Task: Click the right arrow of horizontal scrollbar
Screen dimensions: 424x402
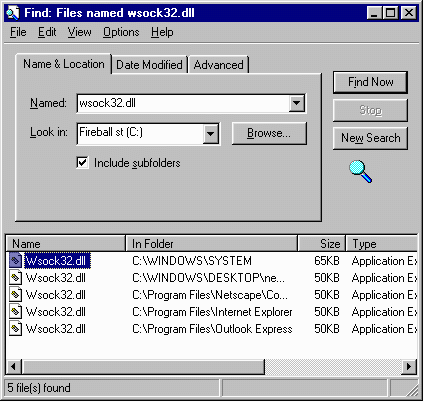Action: tap(409, 367)
